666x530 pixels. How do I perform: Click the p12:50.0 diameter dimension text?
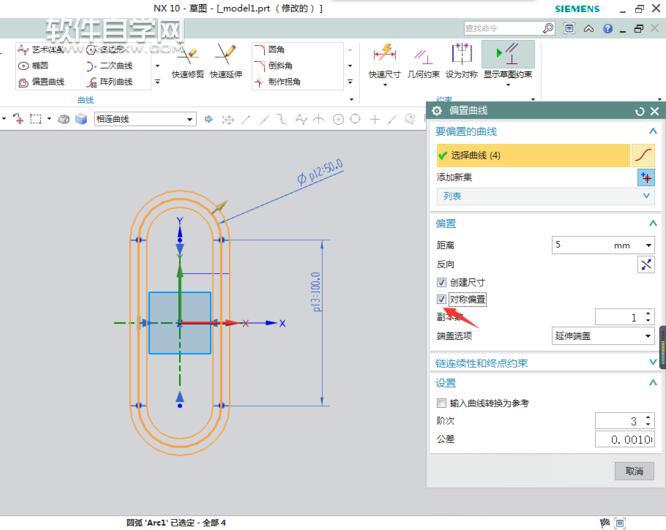[x=321, y=172]
